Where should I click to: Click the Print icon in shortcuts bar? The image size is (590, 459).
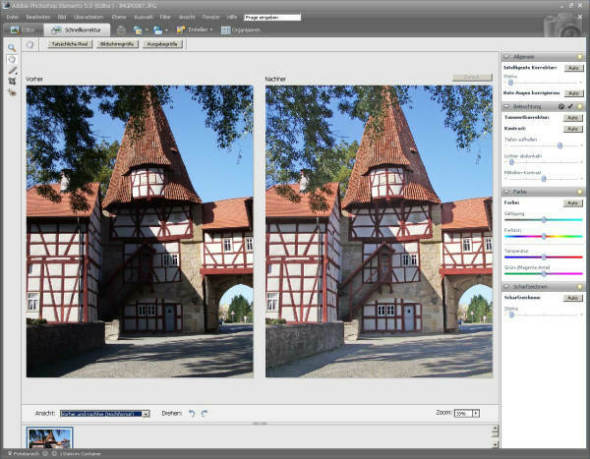pyautogui.click(x=121, y=30)
